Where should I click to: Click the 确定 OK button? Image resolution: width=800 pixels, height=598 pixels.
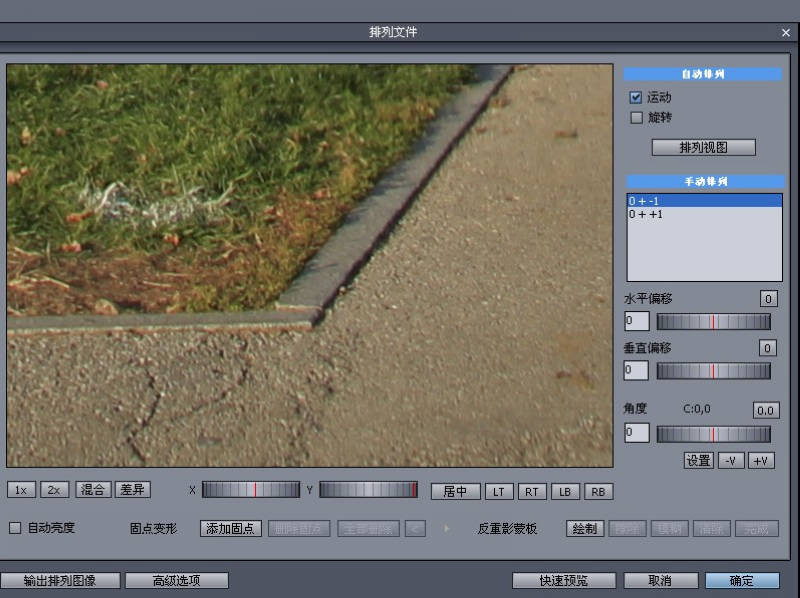pos(741,580)
